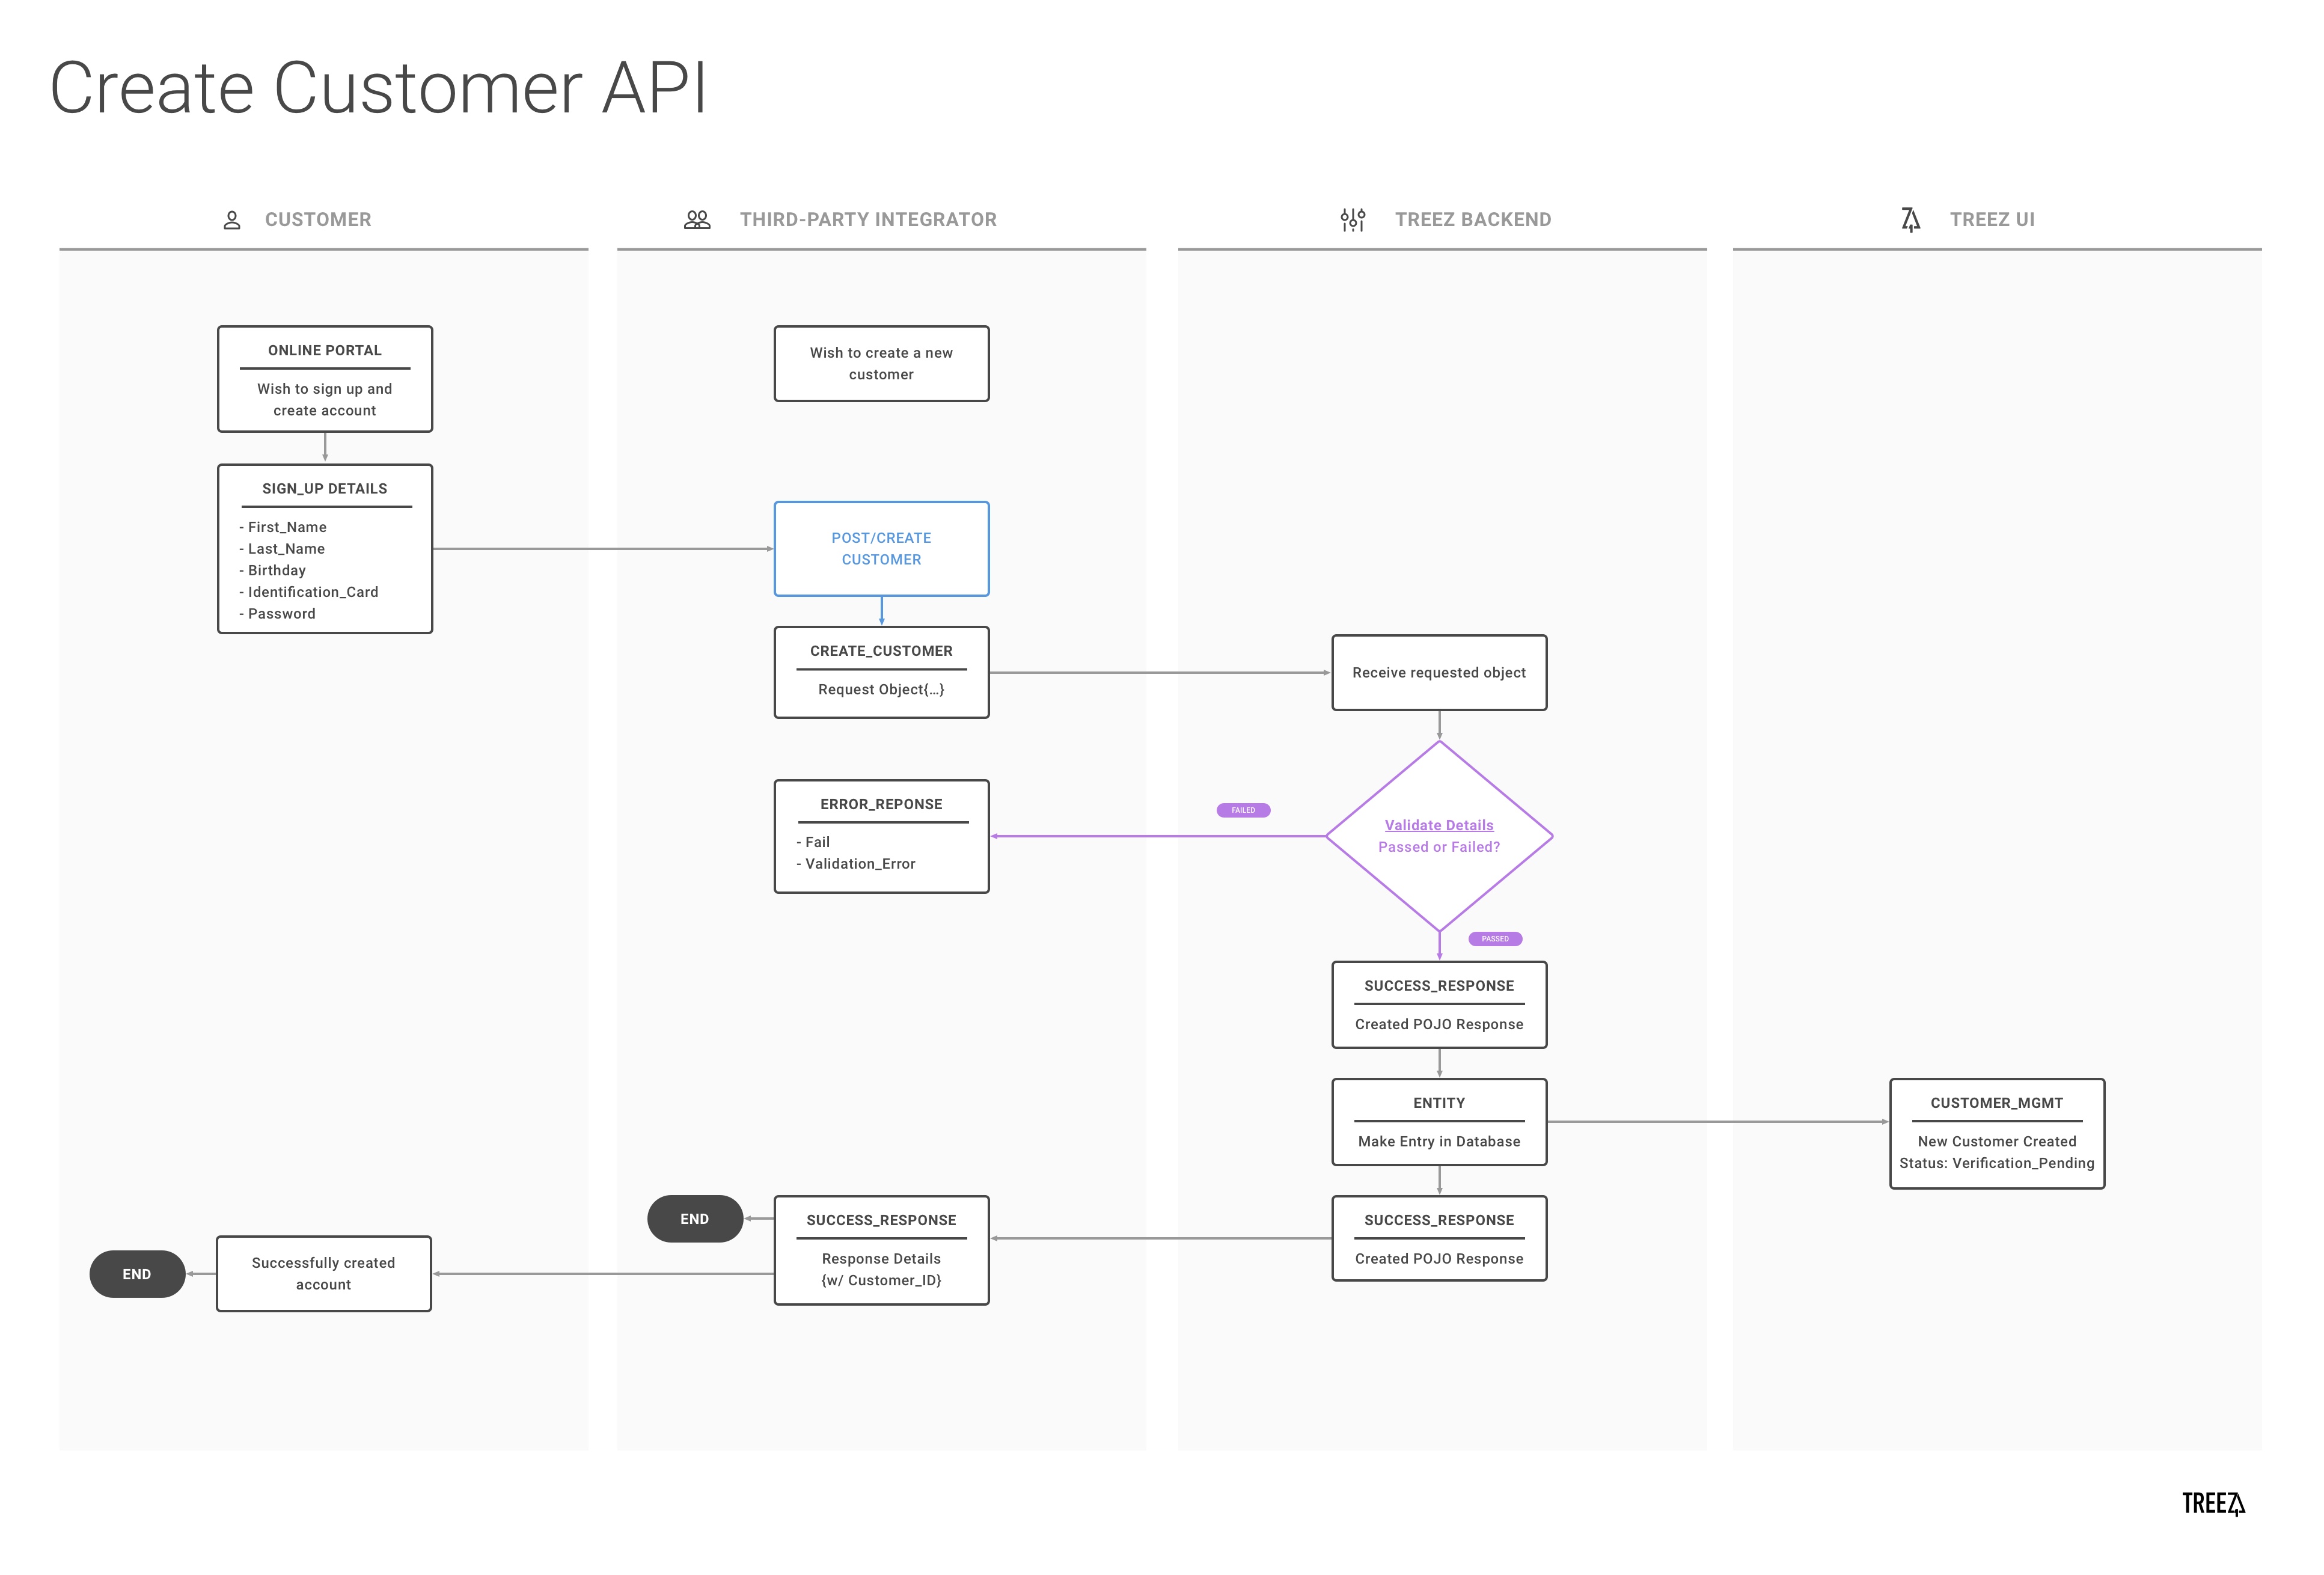
Task: Select the ERROR_REPONSE box
Action: click(x=881, y=836)
